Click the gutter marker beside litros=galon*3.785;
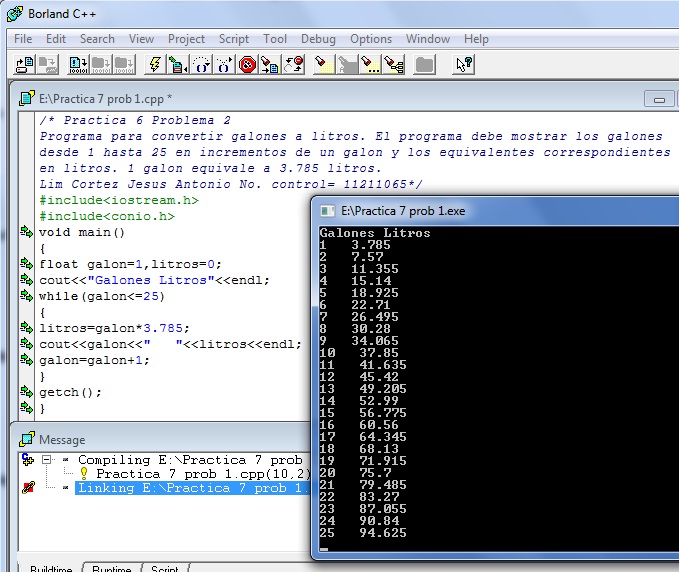Screen dimensions: 679x572 (x=26, y=328)
